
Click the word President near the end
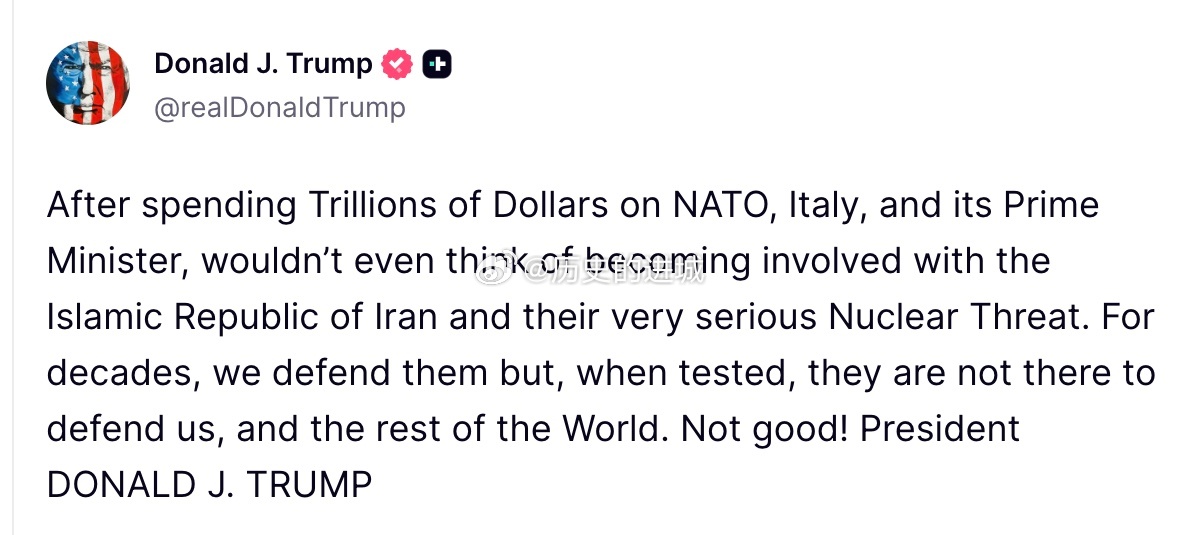click(940, 430)
